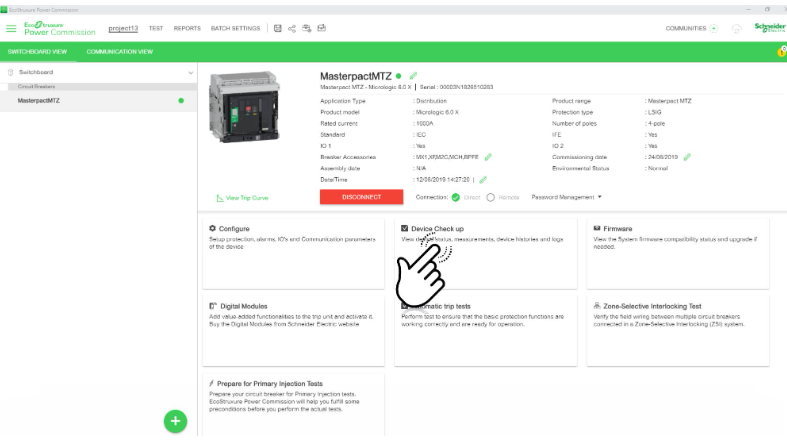The height and width of the screenshot is (444, 787).
Task: Click the Device Check up checkbox icon
Action: coord(405,228)
